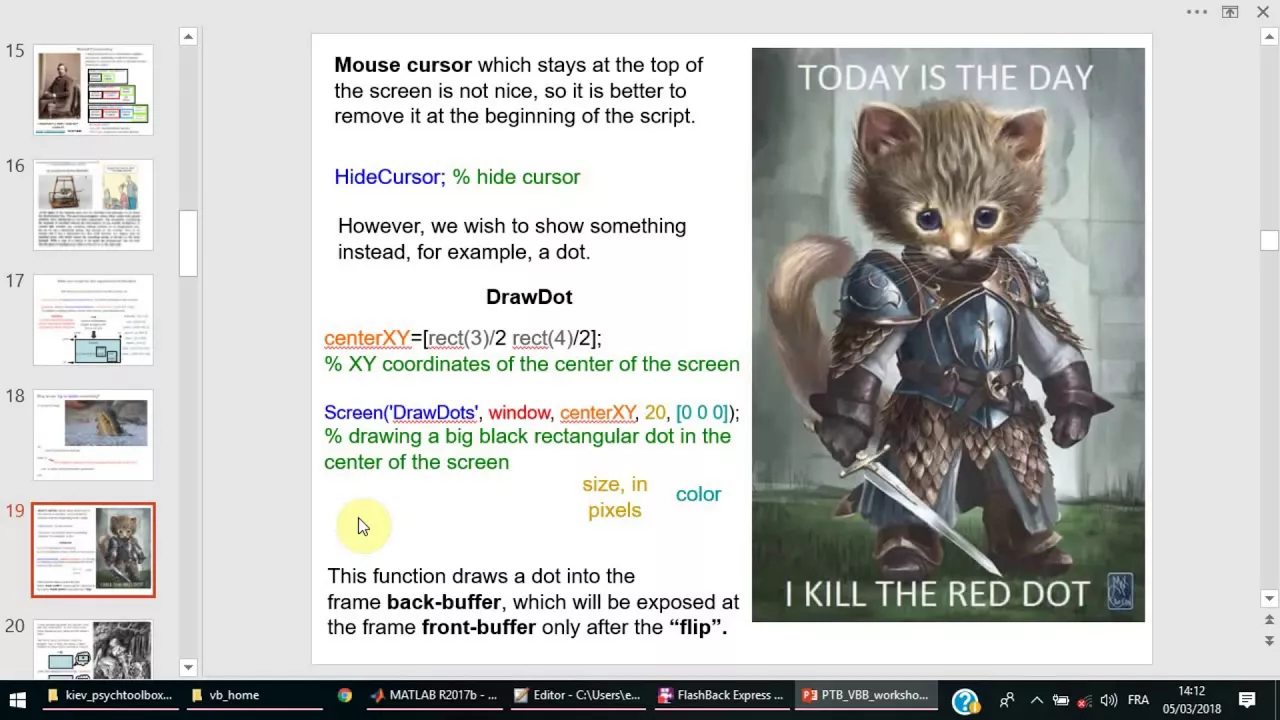Select slide 16 thumbnail

(x=94, y=204)
